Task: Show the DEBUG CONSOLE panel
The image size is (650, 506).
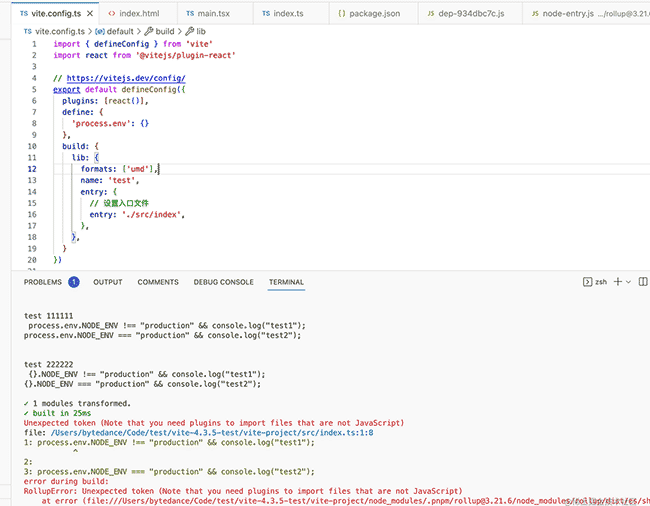Action: point(223,282)
